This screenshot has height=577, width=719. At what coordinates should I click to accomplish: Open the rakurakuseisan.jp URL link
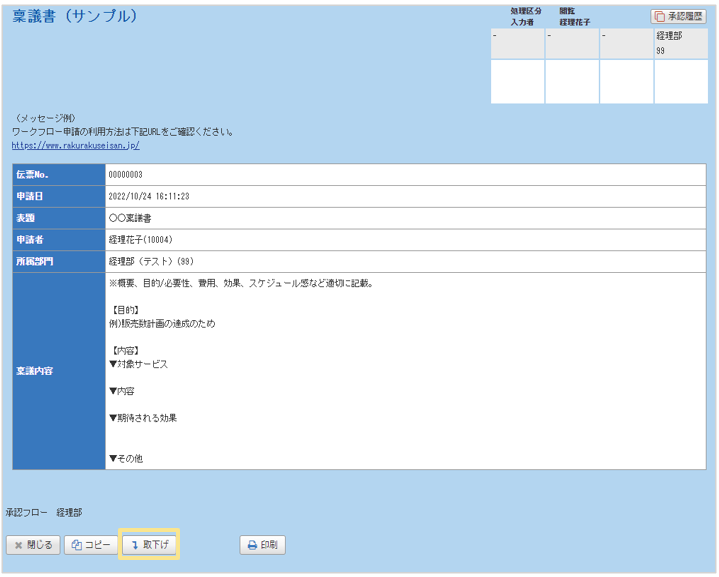tap(75, 145)
